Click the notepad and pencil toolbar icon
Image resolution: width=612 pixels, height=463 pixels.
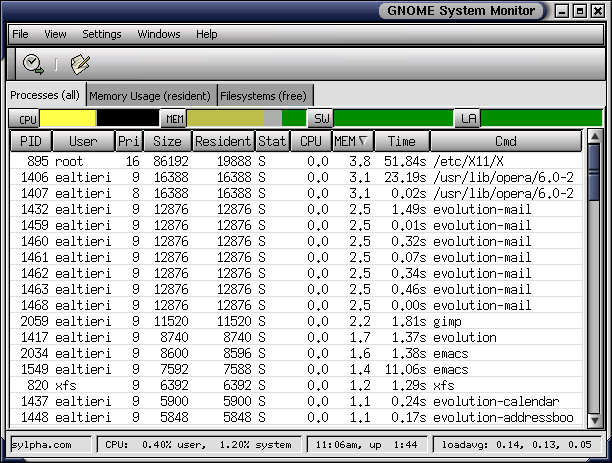[x=80, y=64]
